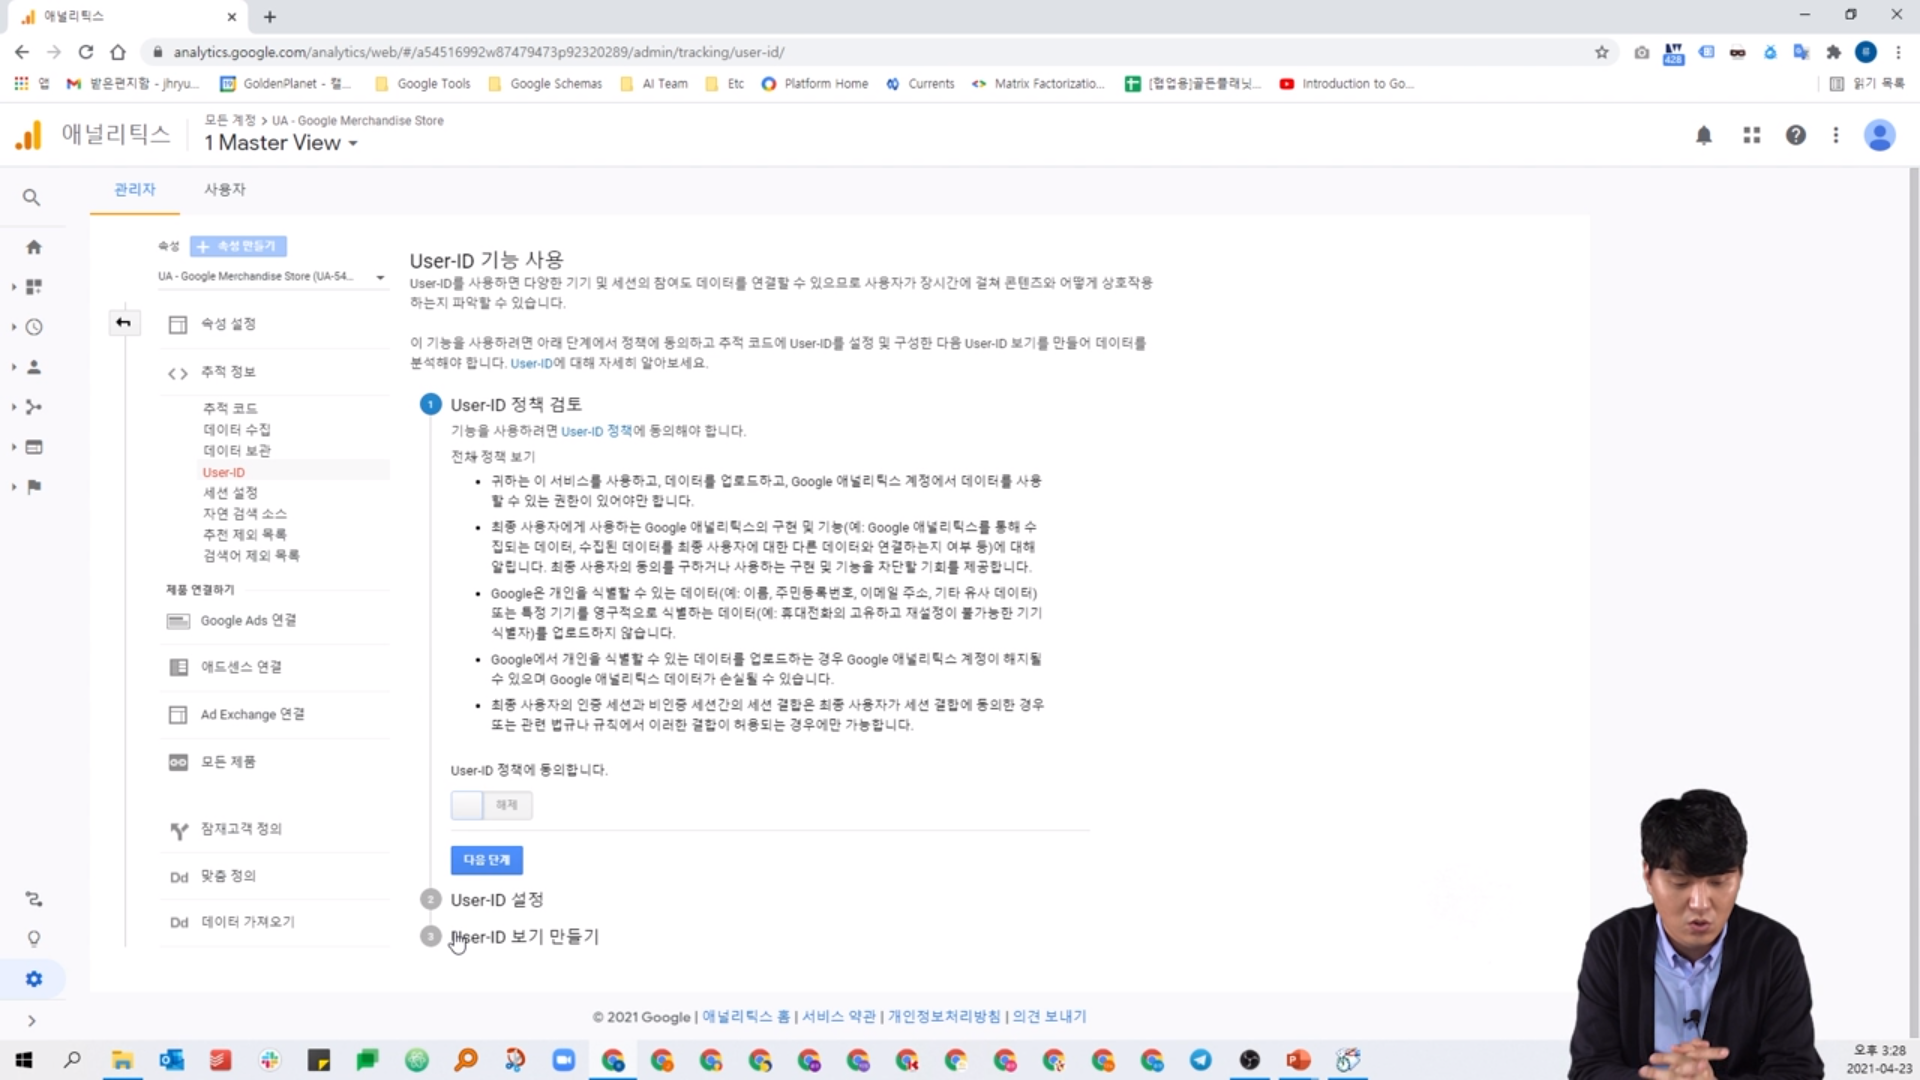Viewport: 1920px width, 1080px height.
Task: Expand step 2 User-ID 설정
Action: point(496,900)
